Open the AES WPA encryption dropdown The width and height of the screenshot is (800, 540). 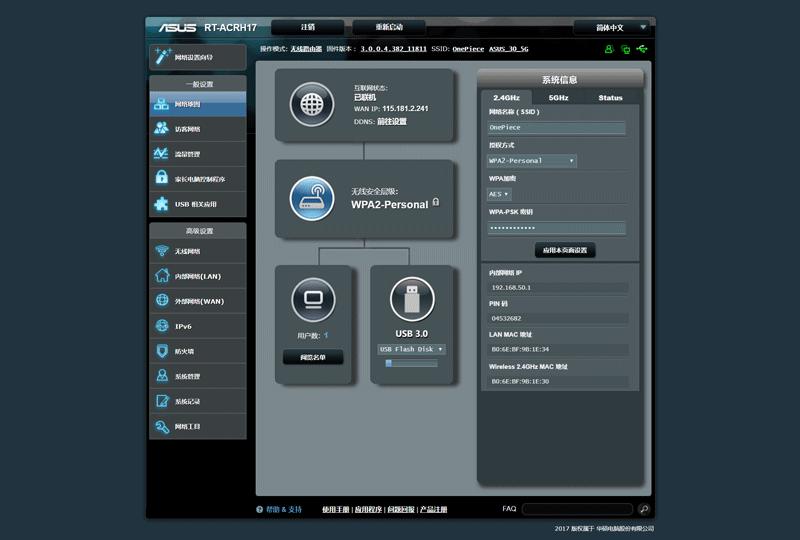tap(499, 194)
